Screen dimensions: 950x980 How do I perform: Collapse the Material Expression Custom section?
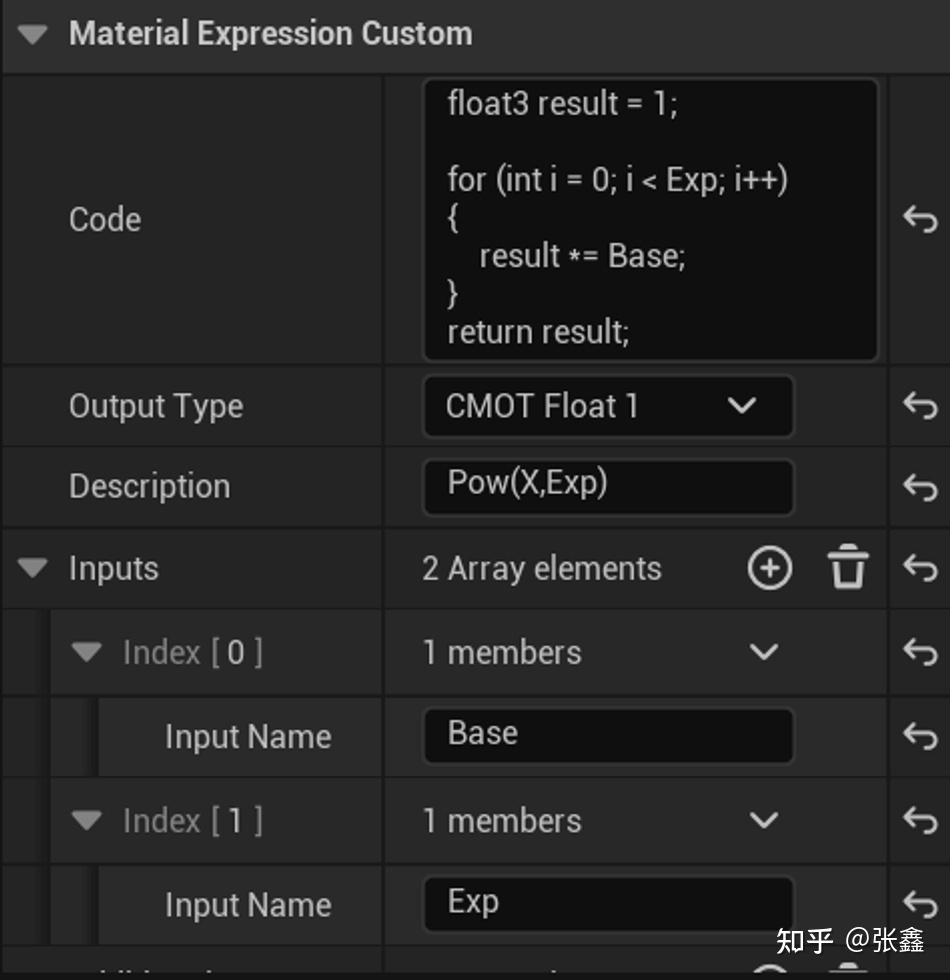coord(33,34)
